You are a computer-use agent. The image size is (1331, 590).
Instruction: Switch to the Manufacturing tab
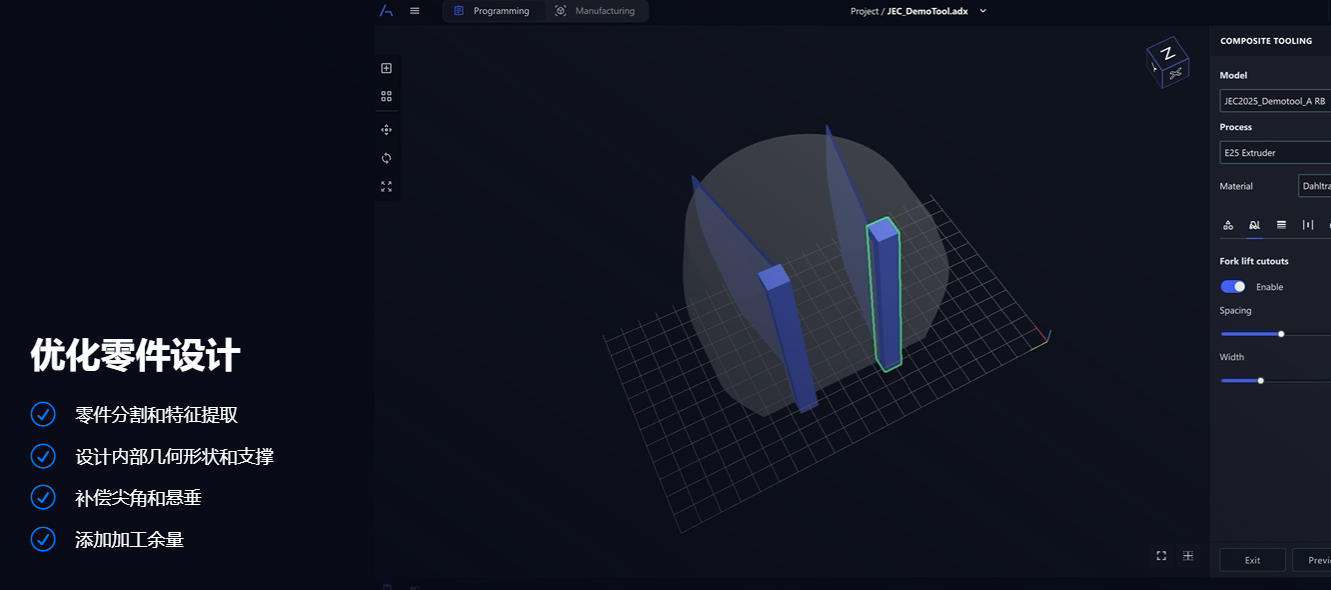[x=596, y=11]
